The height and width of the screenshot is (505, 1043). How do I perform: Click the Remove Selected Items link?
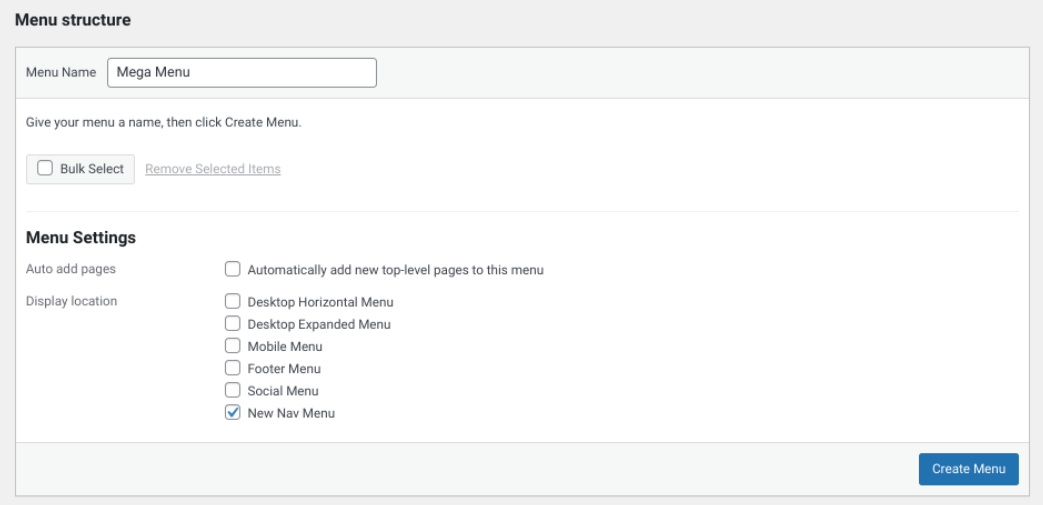pyautogui.click(x=213, y=169)
